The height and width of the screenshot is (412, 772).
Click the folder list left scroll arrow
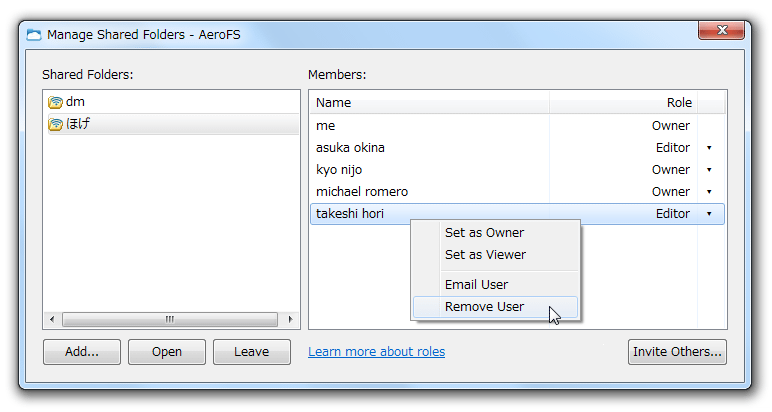(52, 319)
